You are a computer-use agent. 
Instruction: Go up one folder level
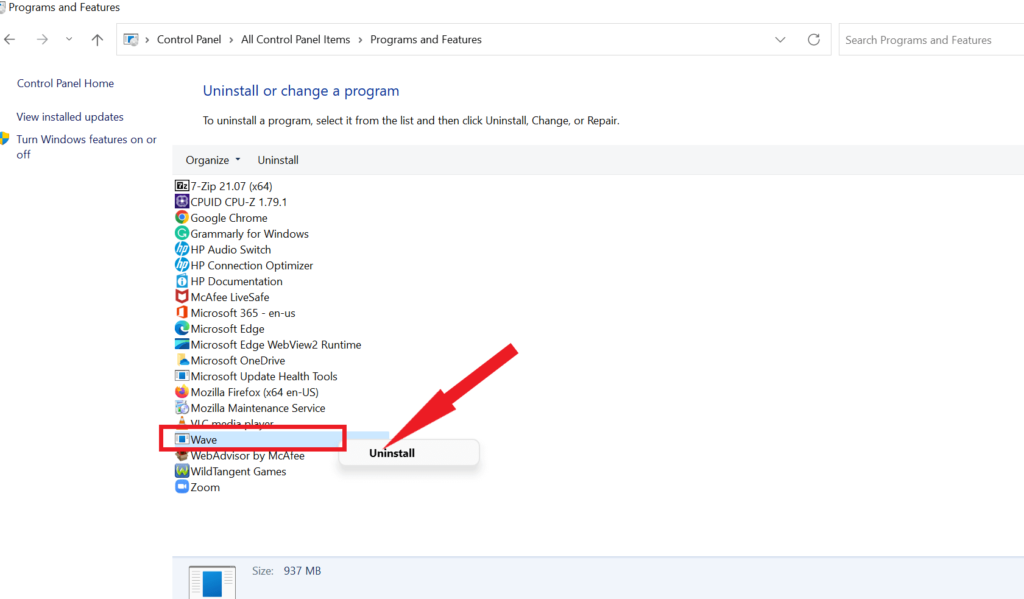pyautogui.click(x=97, y=40)
